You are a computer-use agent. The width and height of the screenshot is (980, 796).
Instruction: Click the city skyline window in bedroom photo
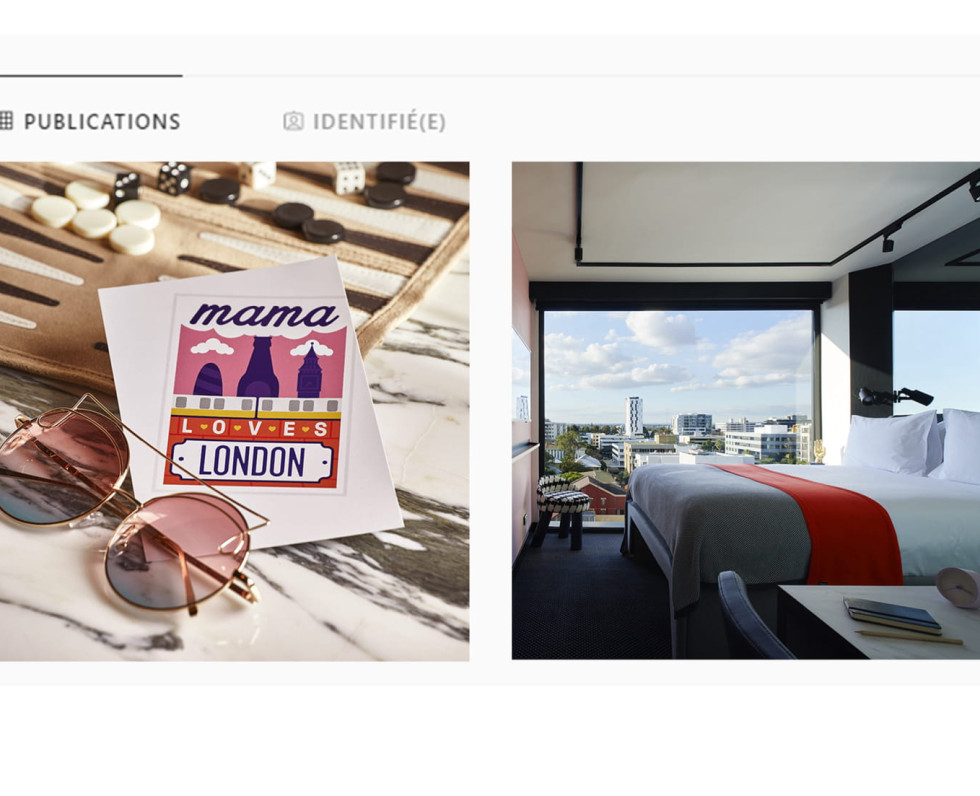tap(678, 412)
